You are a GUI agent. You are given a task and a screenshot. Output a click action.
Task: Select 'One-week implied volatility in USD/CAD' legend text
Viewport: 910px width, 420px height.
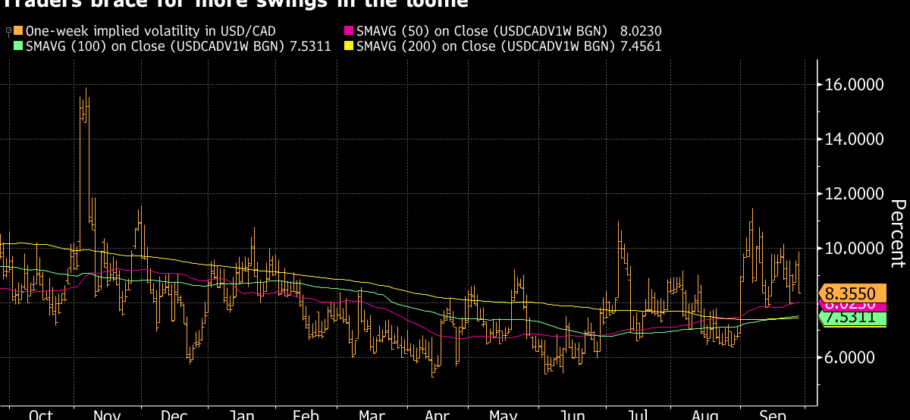(x=150, y=31)
